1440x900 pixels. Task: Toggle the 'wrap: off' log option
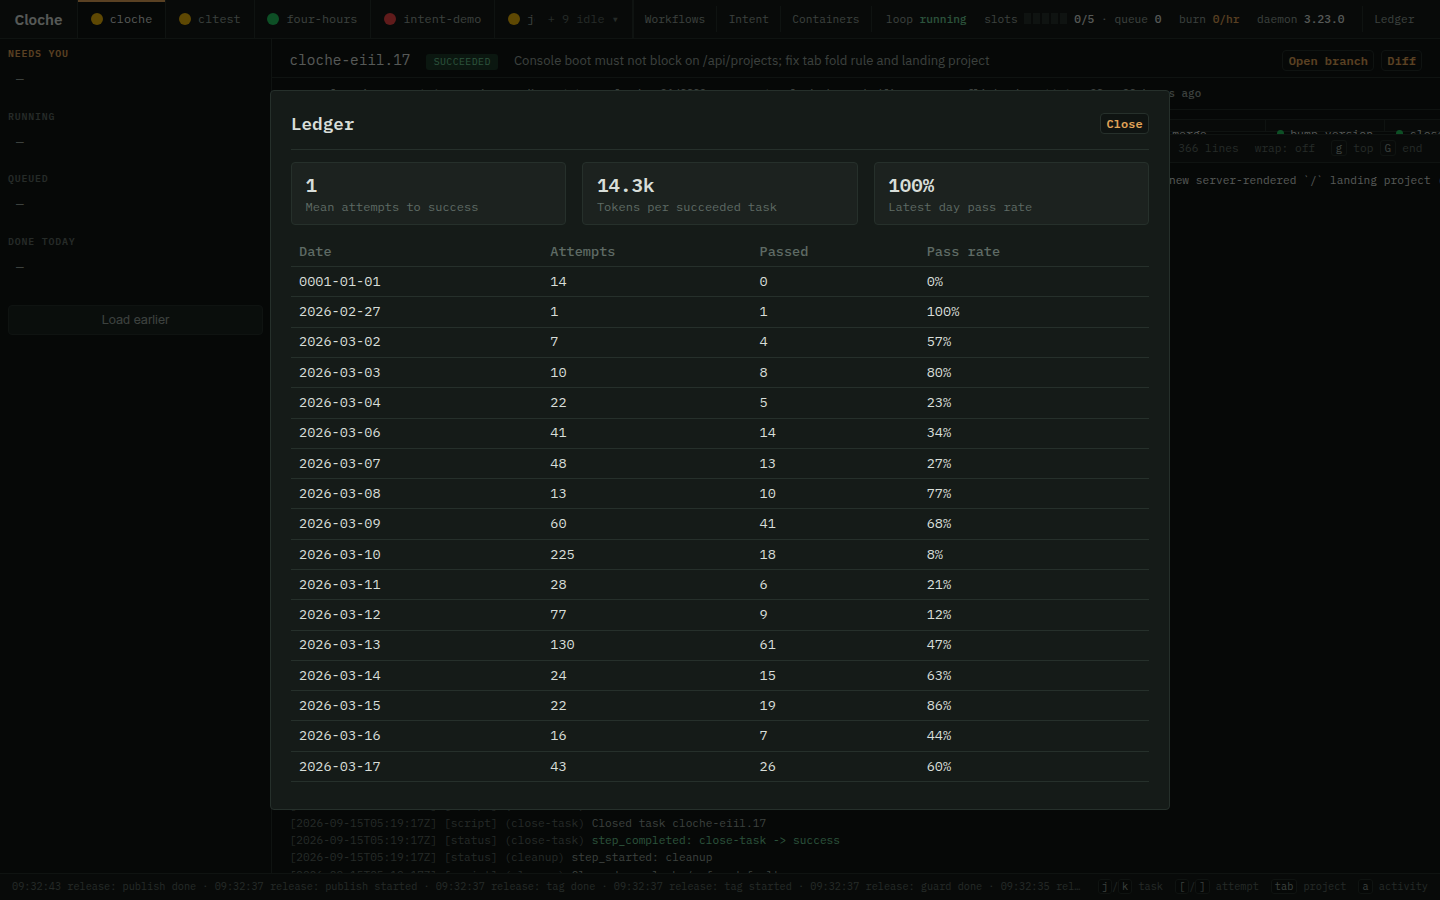pos(1284,148)
